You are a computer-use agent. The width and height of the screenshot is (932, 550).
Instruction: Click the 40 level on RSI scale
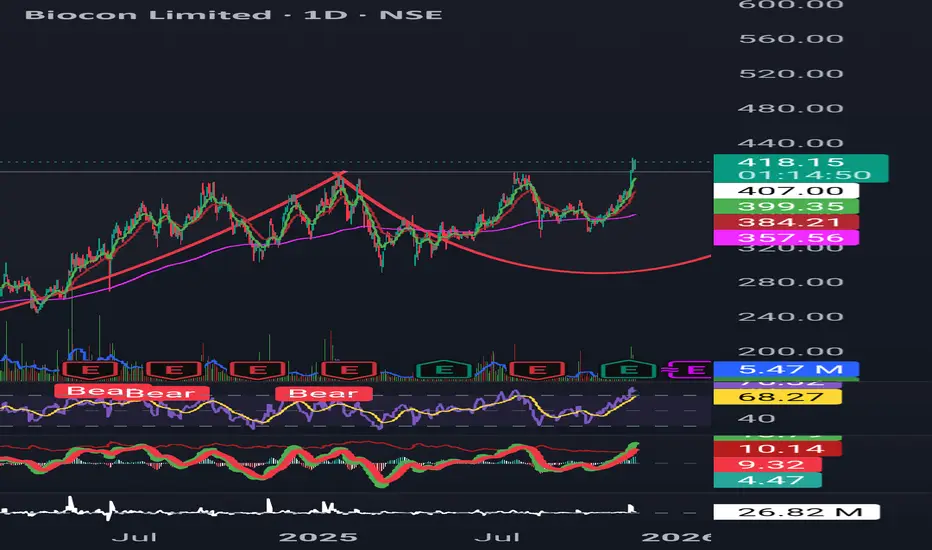757,419
